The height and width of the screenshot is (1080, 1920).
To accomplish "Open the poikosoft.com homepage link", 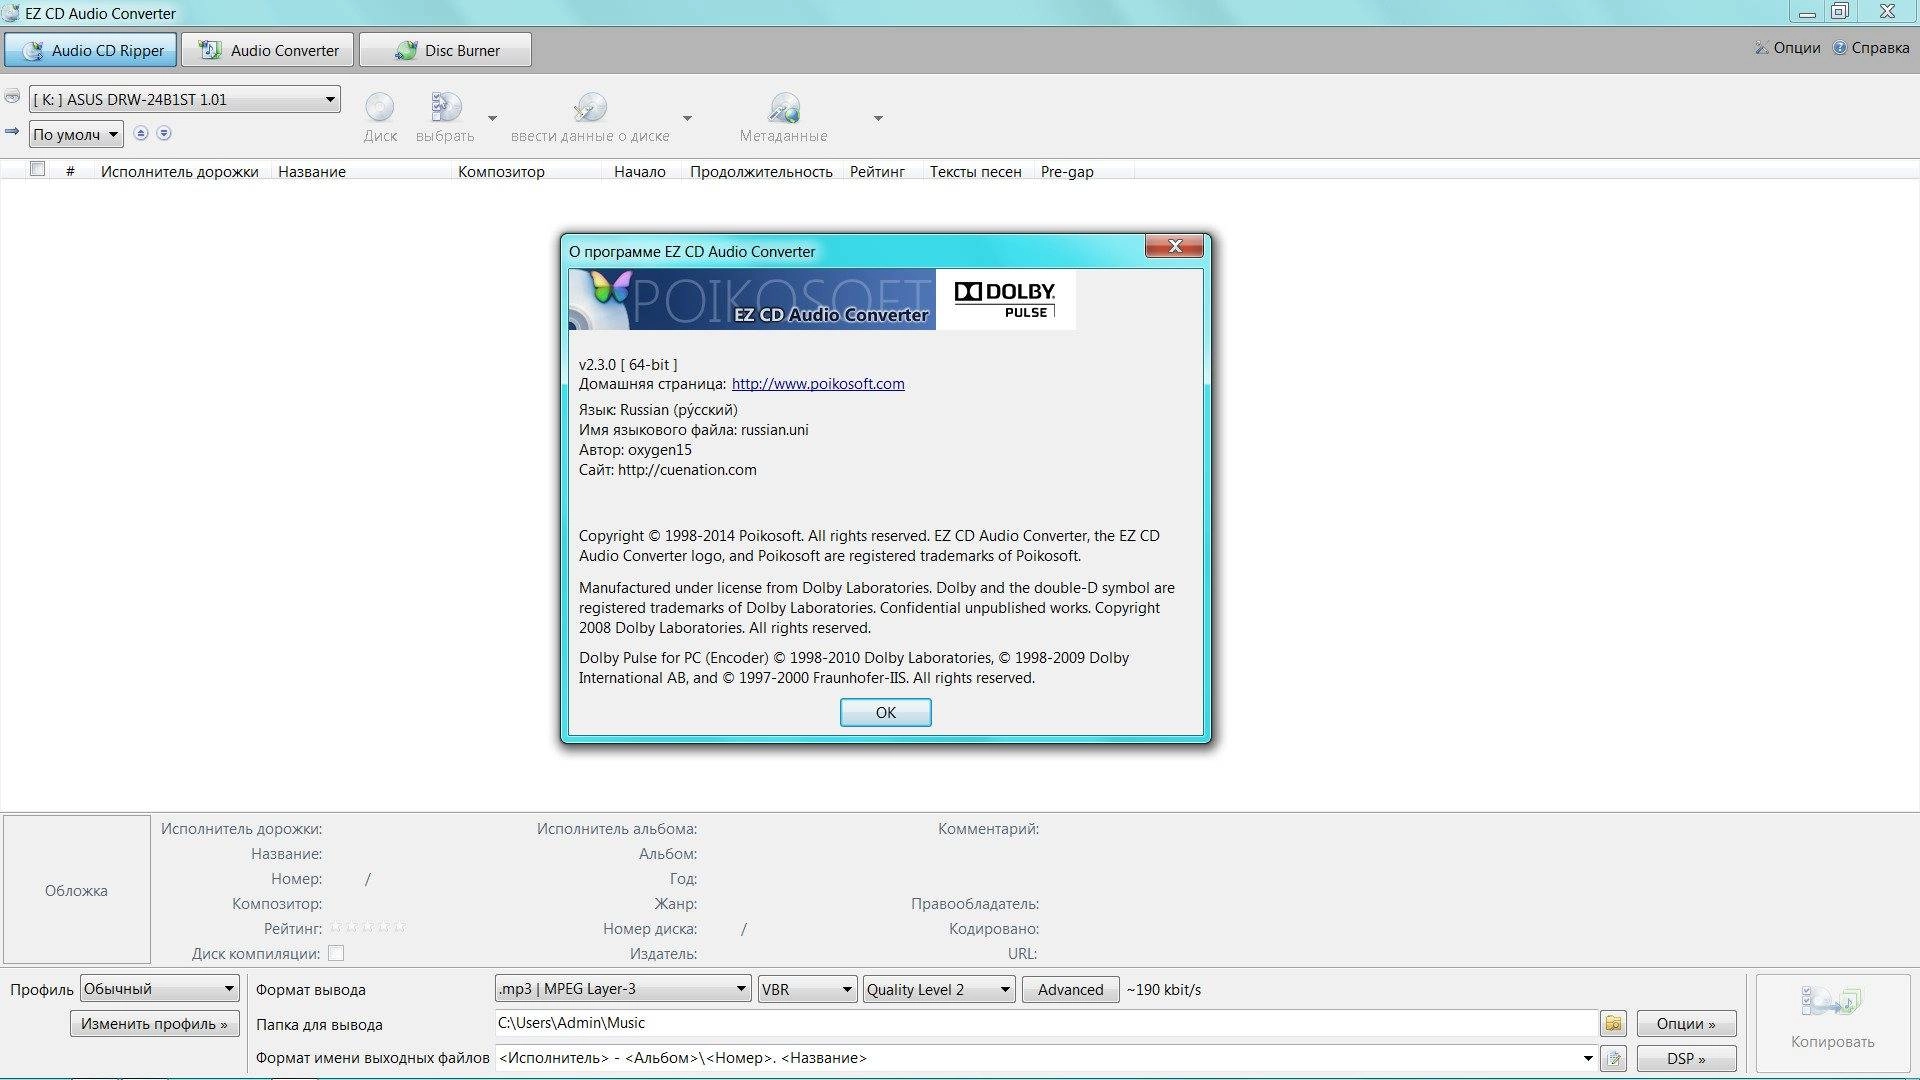I will point(818,384).
